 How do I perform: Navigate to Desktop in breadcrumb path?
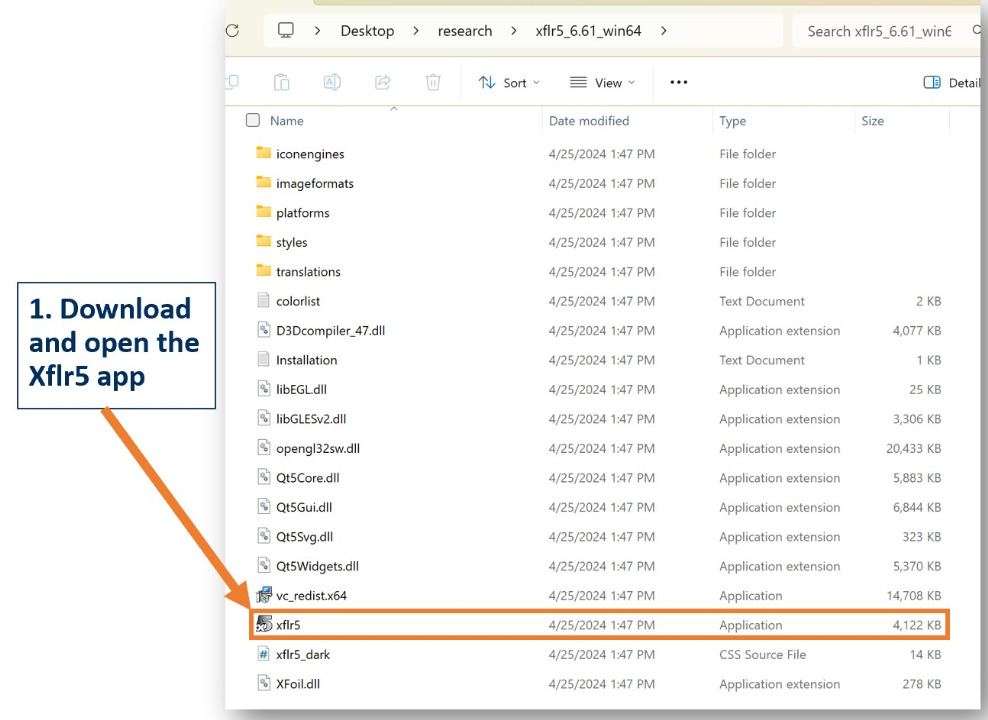click(x=367, y=31)
